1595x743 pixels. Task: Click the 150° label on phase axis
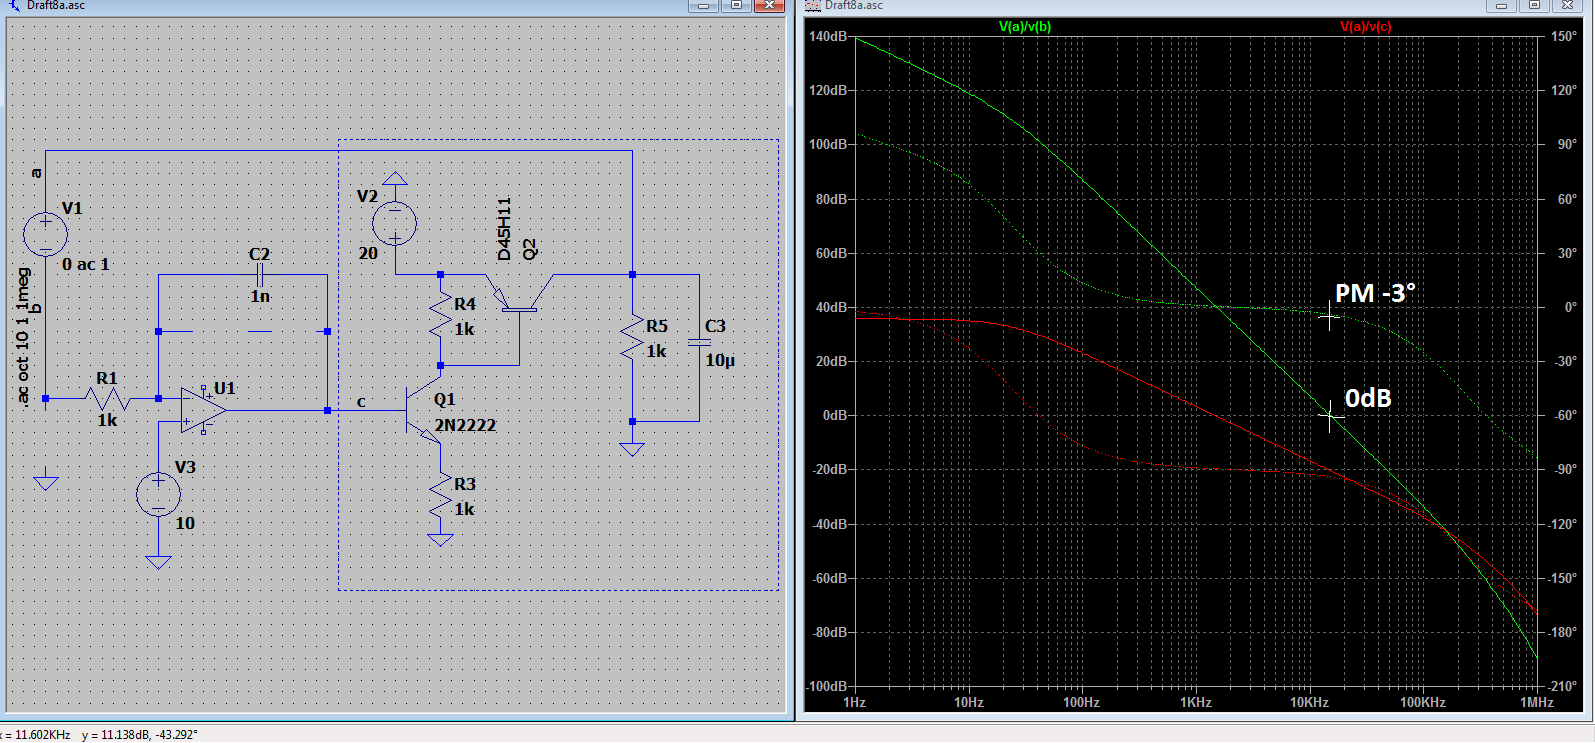click(1564, 36)
